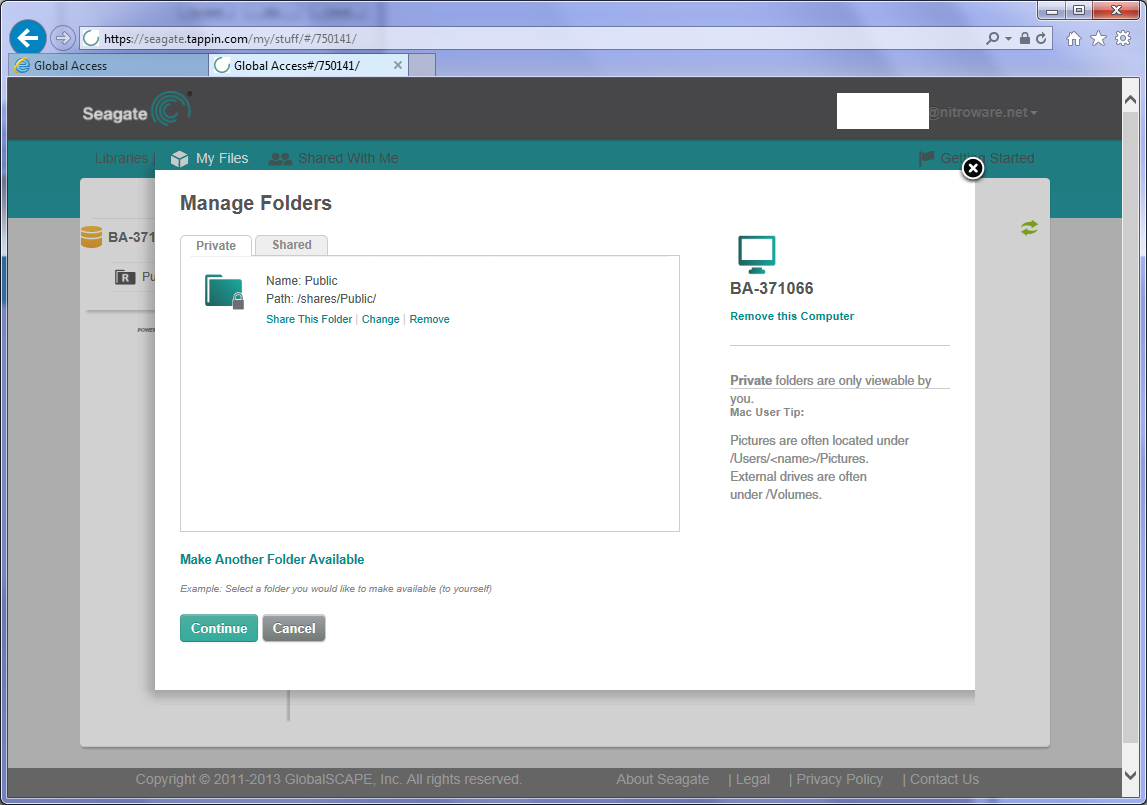This screenshot has width=1147, height=805.
Task: Click the Shared With Me people icon
Action: click(280, 159)
